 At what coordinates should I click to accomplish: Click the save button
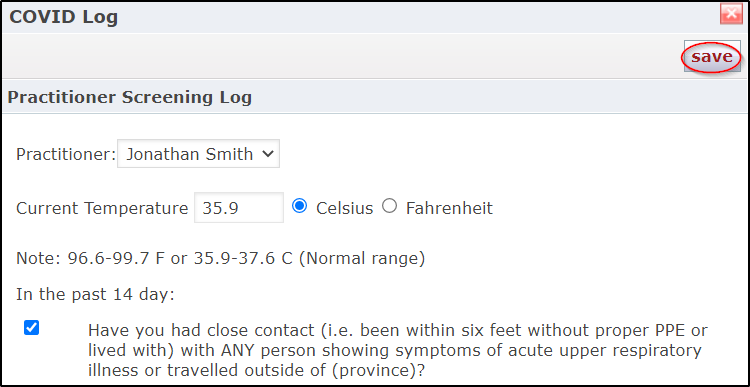click(712, 57)
